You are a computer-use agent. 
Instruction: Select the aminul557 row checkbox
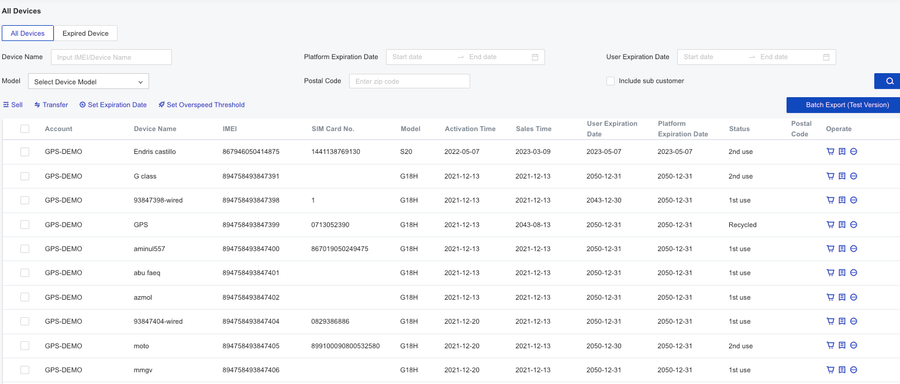point(25,249)
